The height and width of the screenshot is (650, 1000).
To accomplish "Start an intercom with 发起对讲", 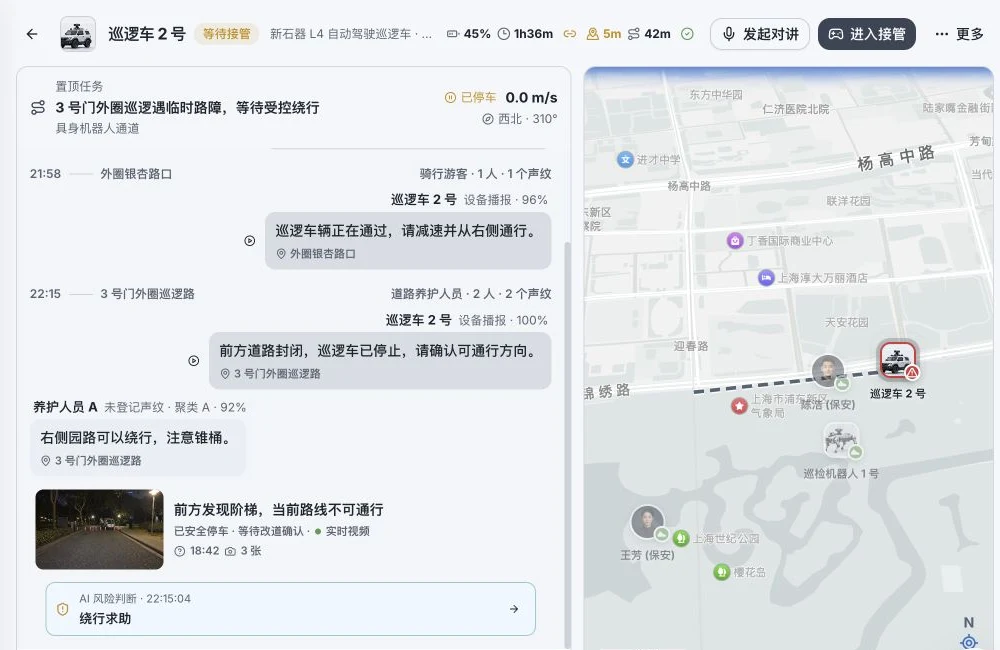I will tap(760, 34).
